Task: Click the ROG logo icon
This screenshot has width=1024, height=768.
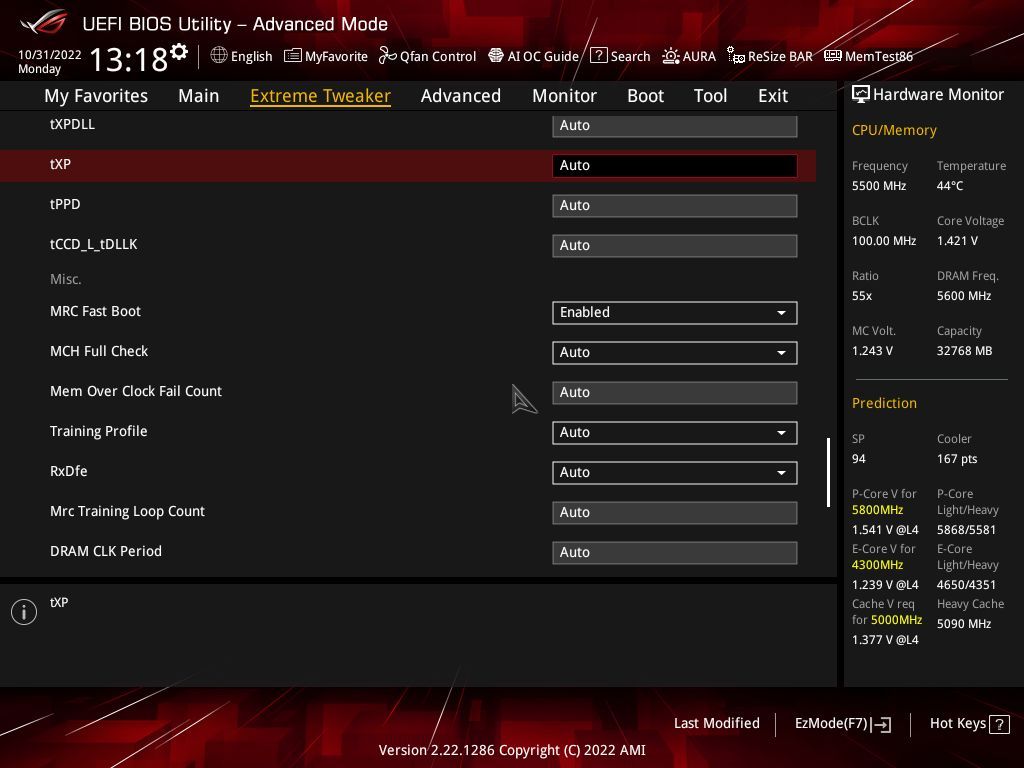Action: point(44,22)
